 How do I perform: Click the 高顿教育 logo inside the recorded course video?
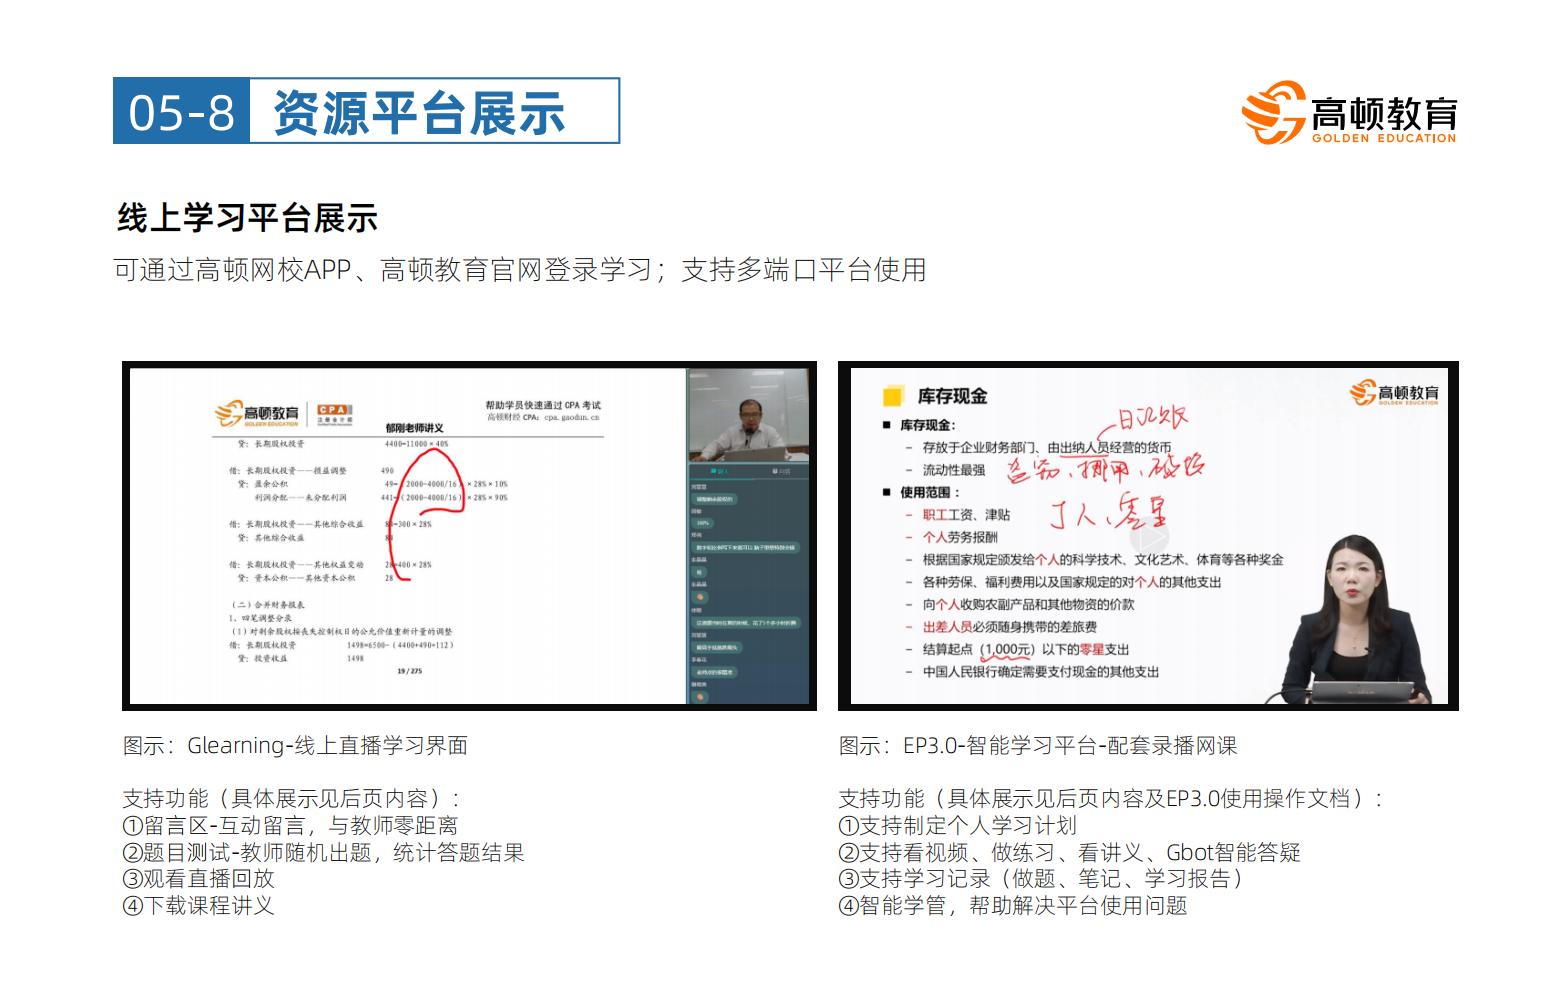tap(1395, 393)
